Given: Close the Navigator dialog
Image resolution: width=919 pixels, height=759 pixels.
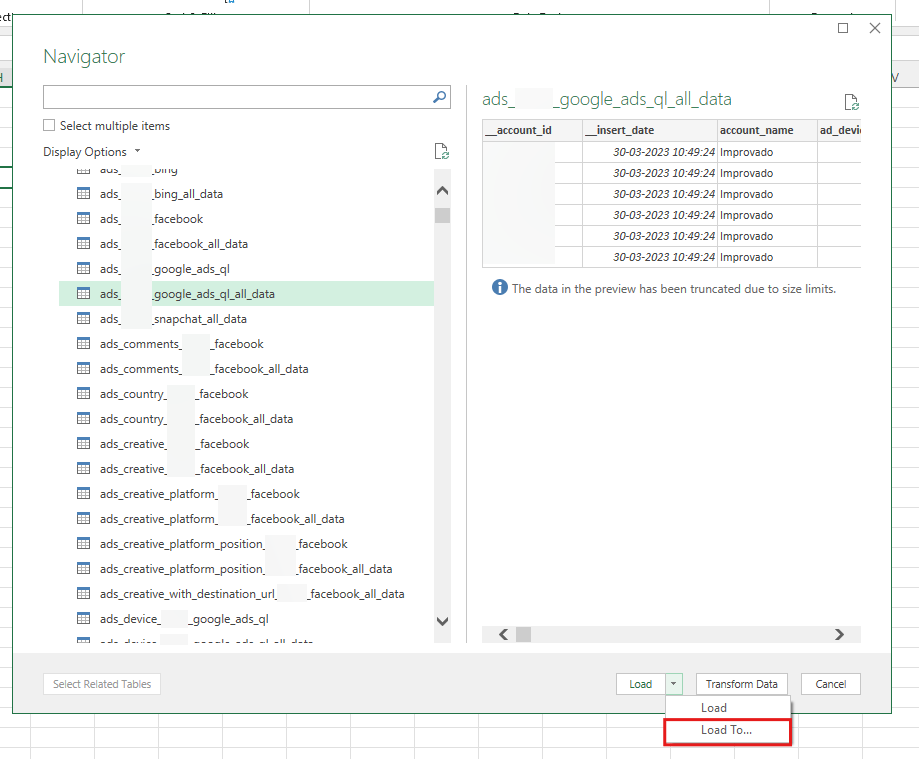Looking at the screenshot, I should (x=875, y=28).
